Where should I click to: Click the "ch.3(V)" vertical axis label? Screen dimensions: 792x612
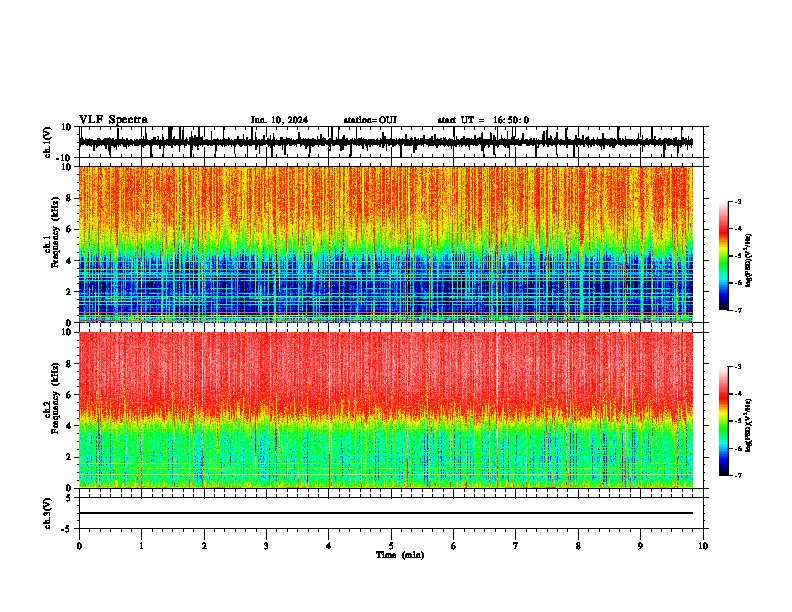pos(48,513)
